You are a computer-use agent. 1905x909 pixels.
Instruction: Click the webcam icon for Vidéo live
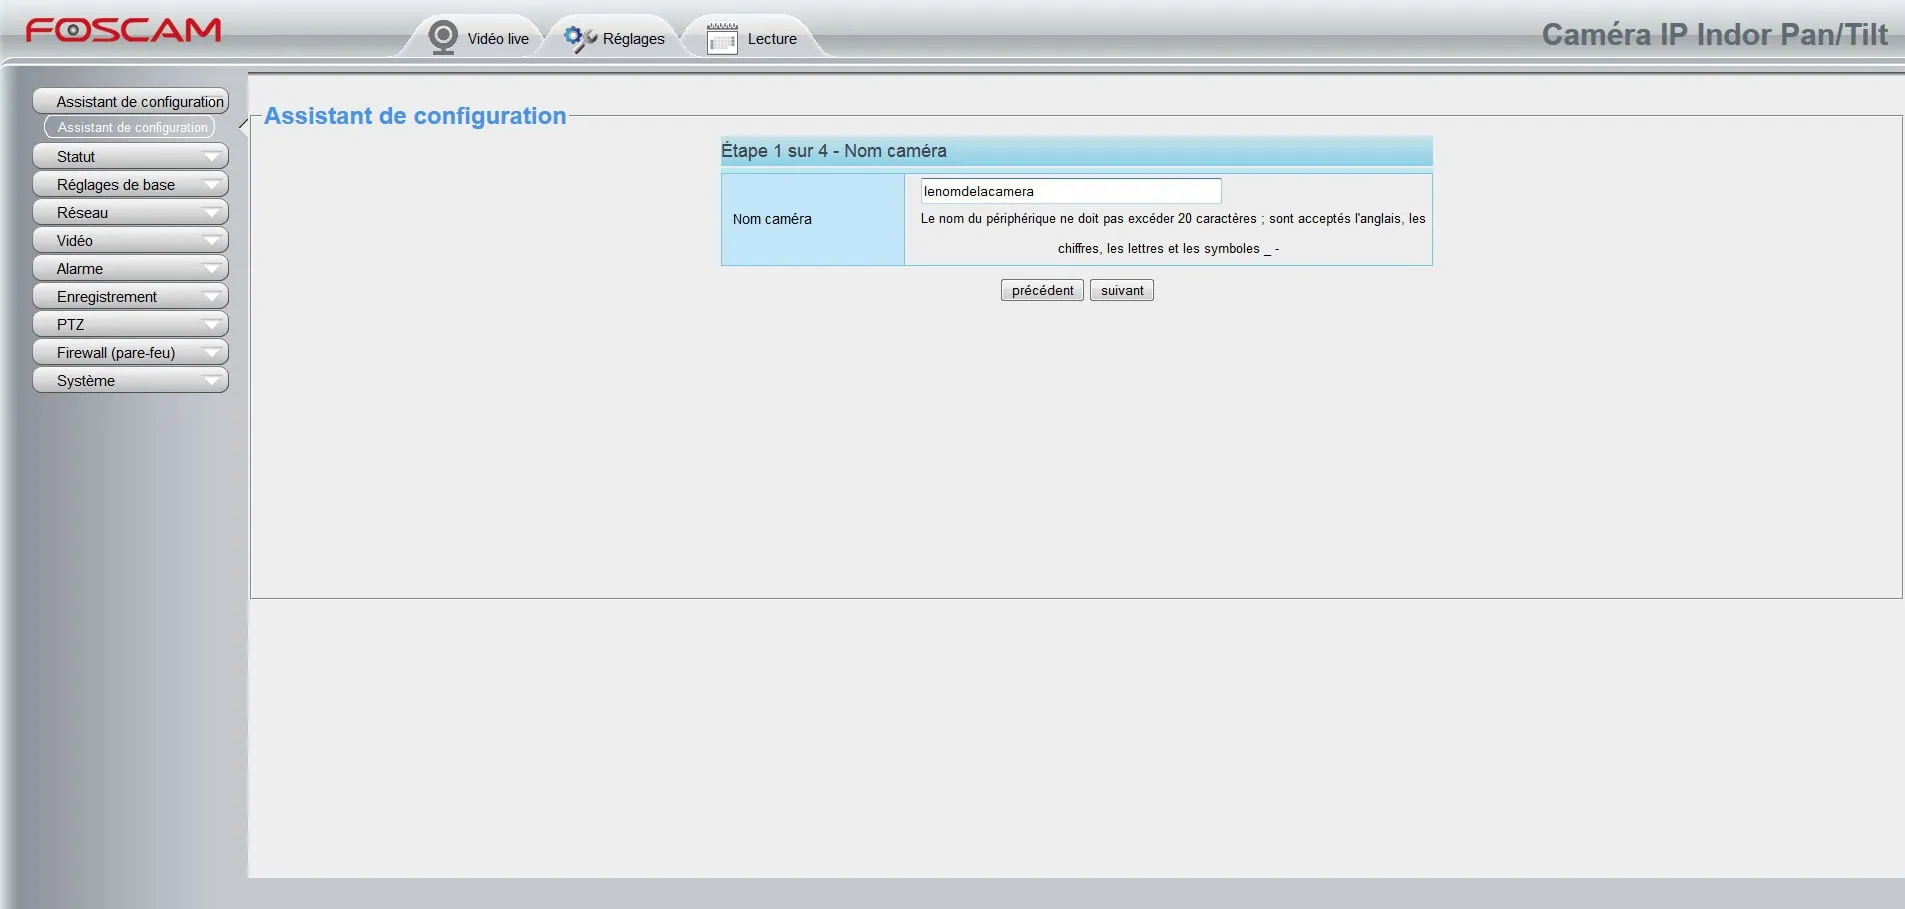point(442,38)
